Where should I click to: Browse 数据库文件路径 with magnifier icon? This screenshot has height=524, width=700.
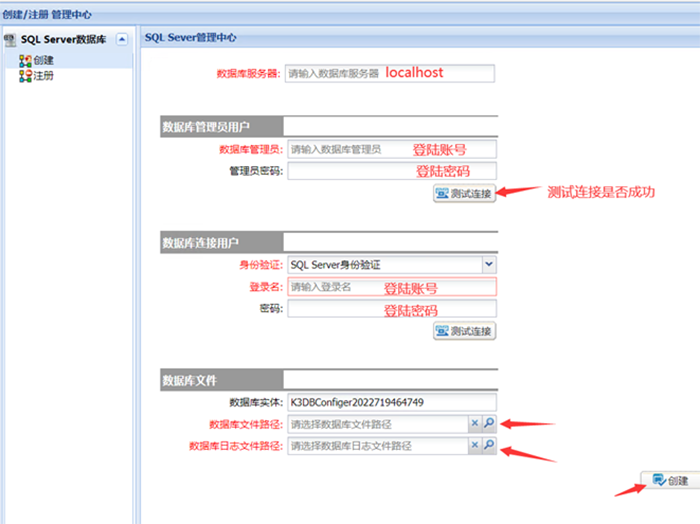489,423
